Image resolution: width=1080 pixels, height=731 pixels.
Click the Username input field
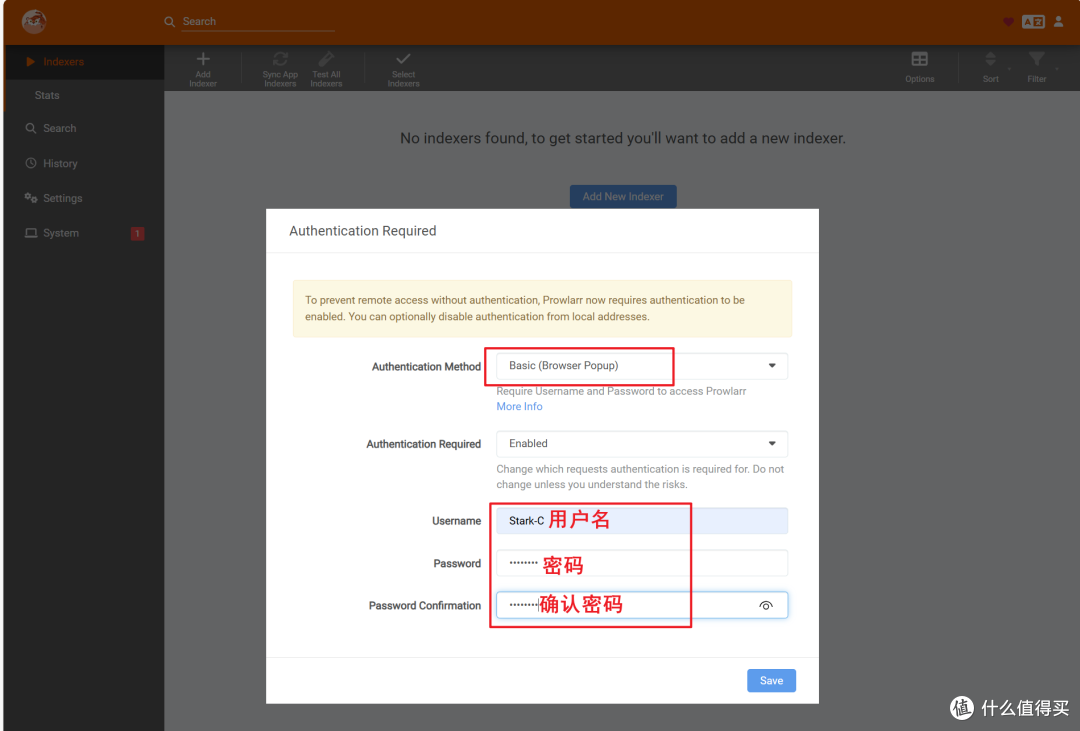[x=642, y=521]
